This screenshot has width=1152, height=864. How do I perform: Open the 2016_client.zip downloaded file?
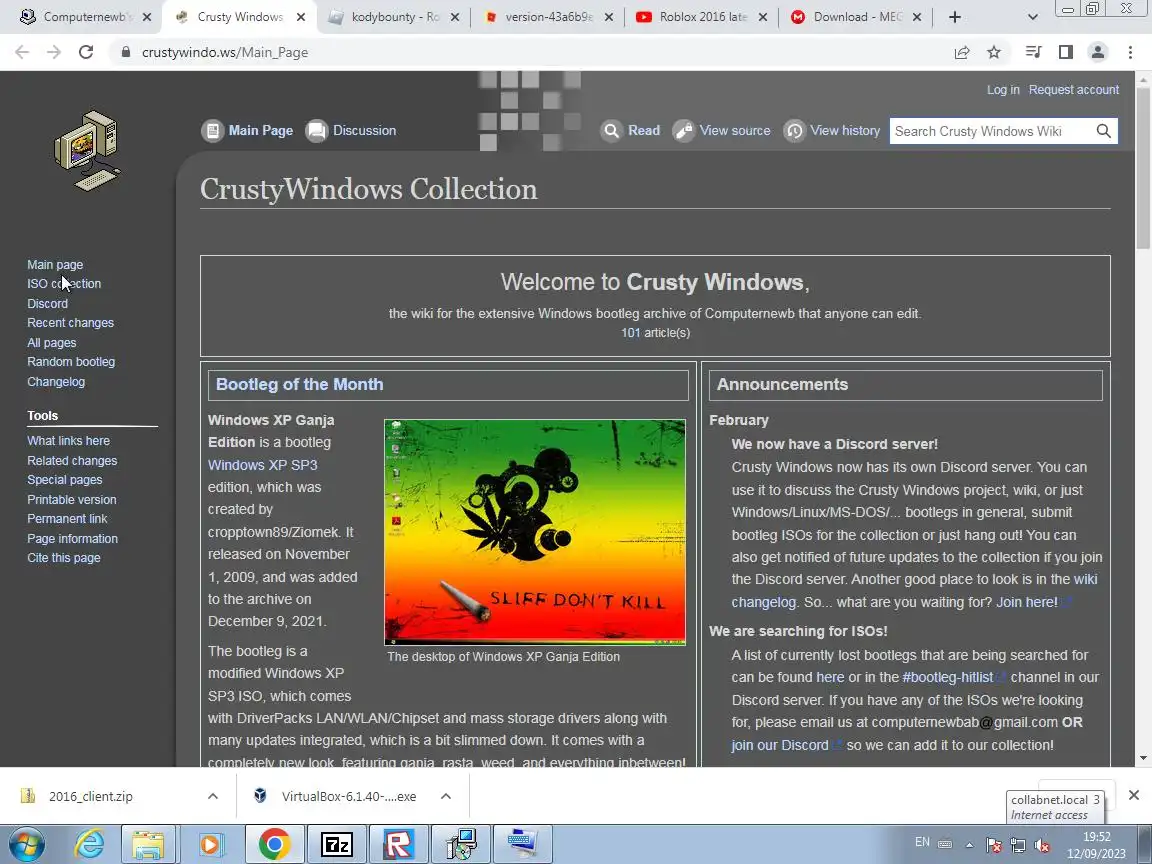pos(90,796)
